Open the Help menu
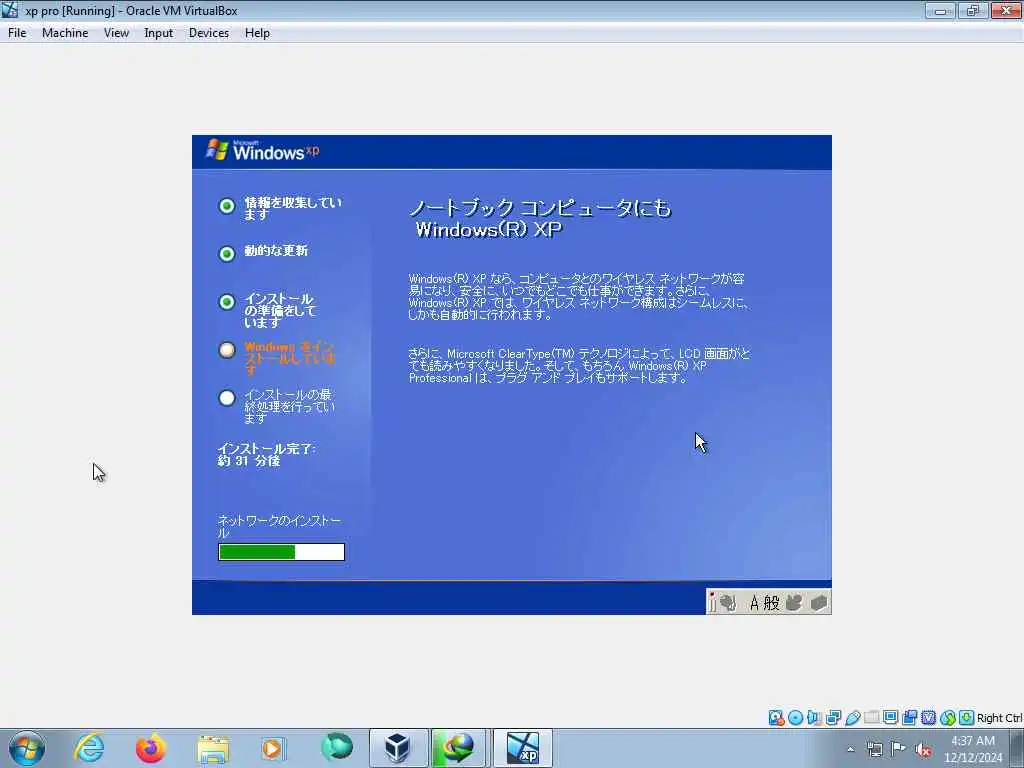1024x768 pixels. pyautogui.click(x=257, y=33)
